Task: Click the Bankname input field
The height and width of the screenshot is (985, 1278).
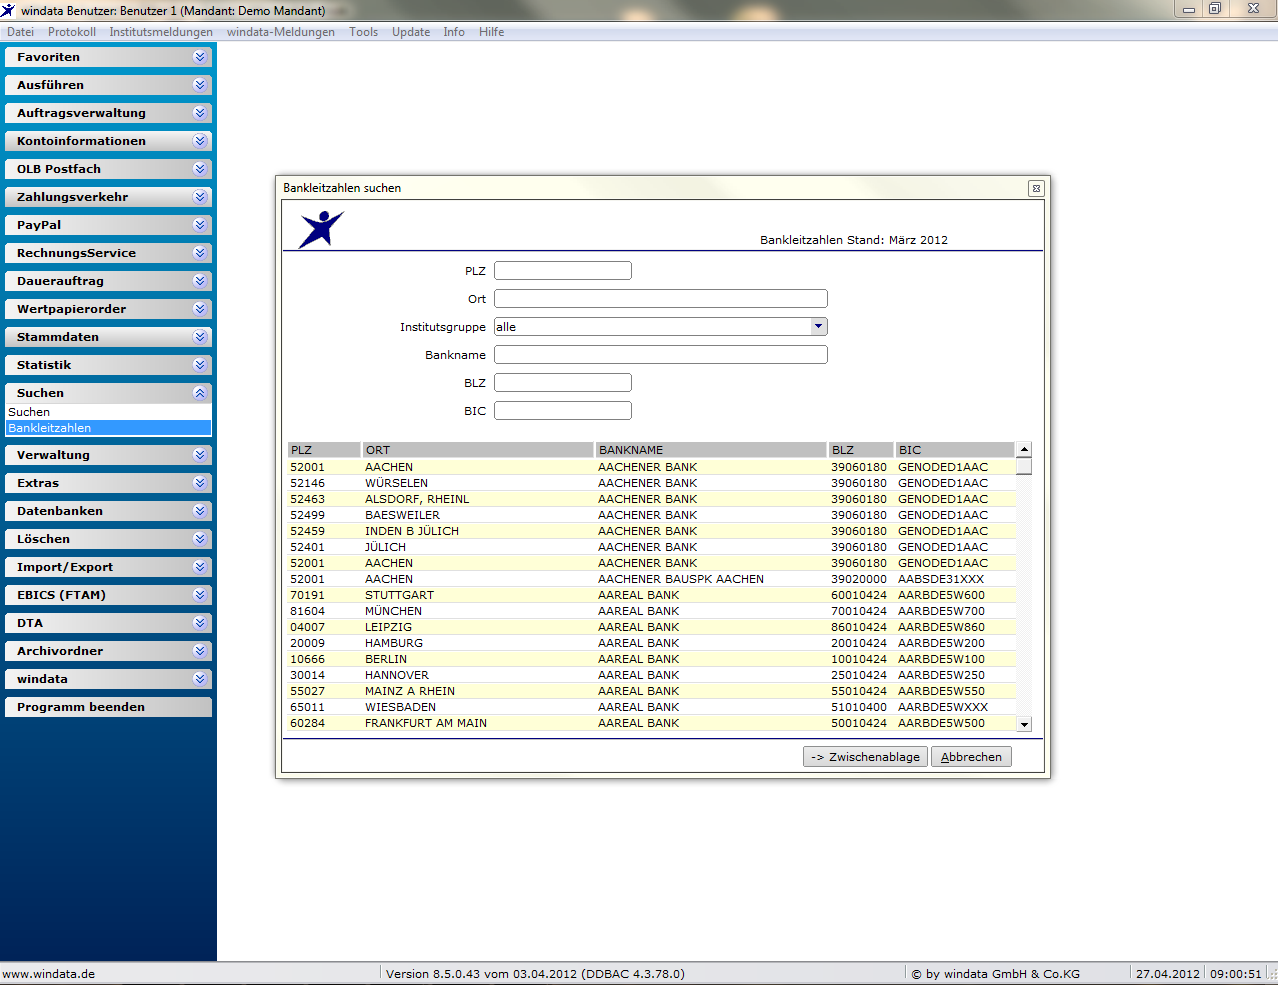Action: (661, 355)
